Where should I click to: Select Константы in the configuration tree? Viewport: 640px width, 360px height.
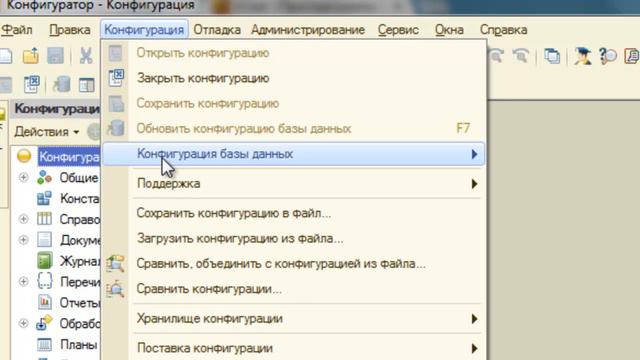point(80,199)
